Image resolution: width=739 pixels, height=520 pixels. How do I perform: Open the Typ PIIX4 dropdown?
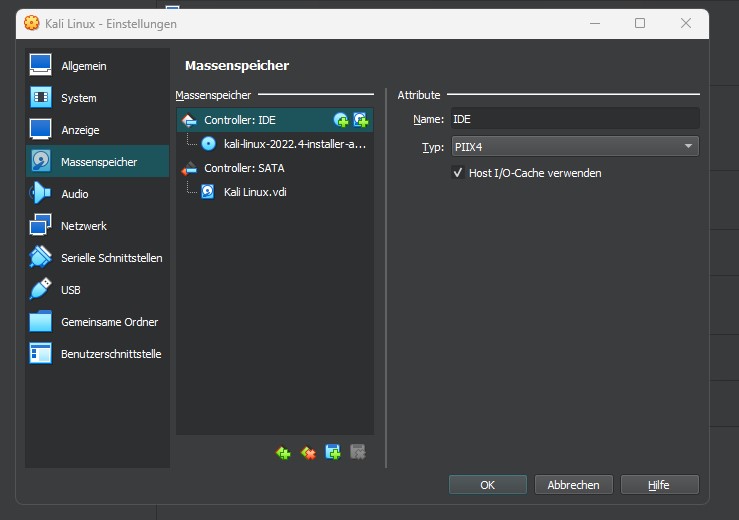point(575,147)
